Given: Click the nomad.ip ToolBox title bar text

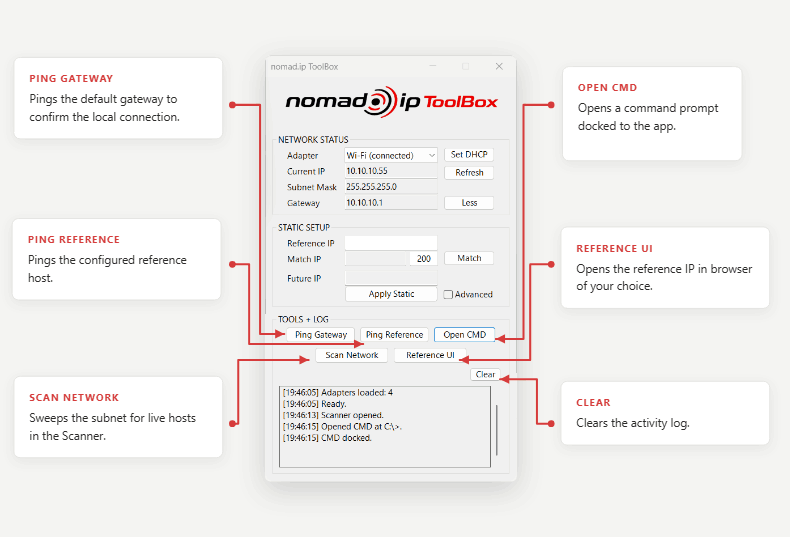Looking at the screenshot, I should pos(304,66).
